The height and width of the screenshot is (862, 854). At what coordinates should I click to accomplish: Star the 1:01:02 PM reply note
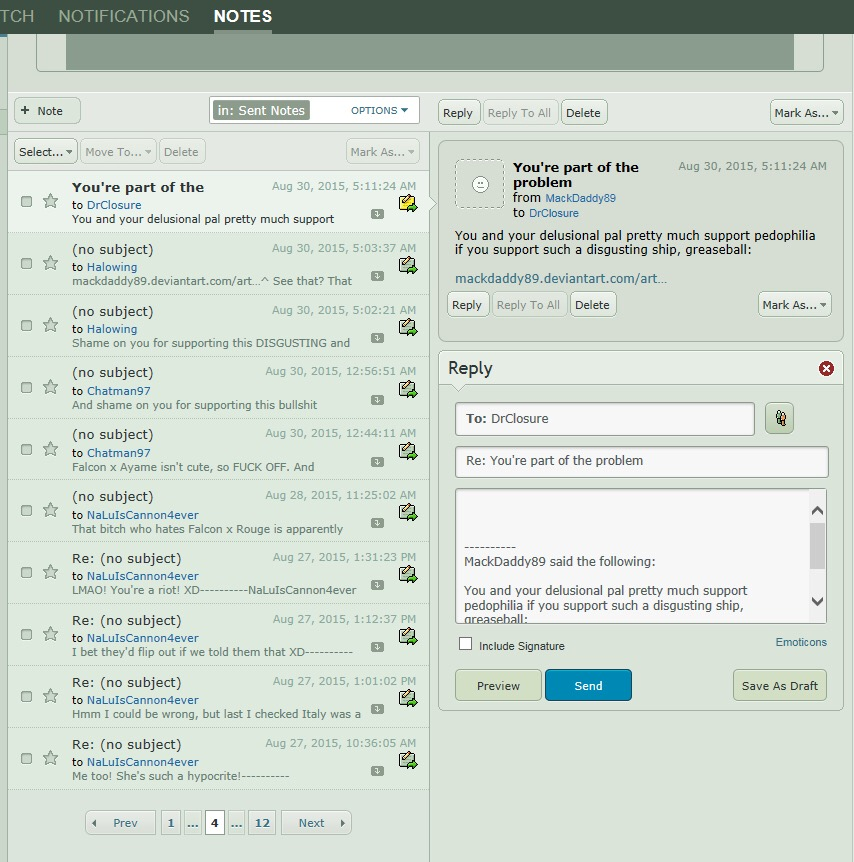pos(51,697)
